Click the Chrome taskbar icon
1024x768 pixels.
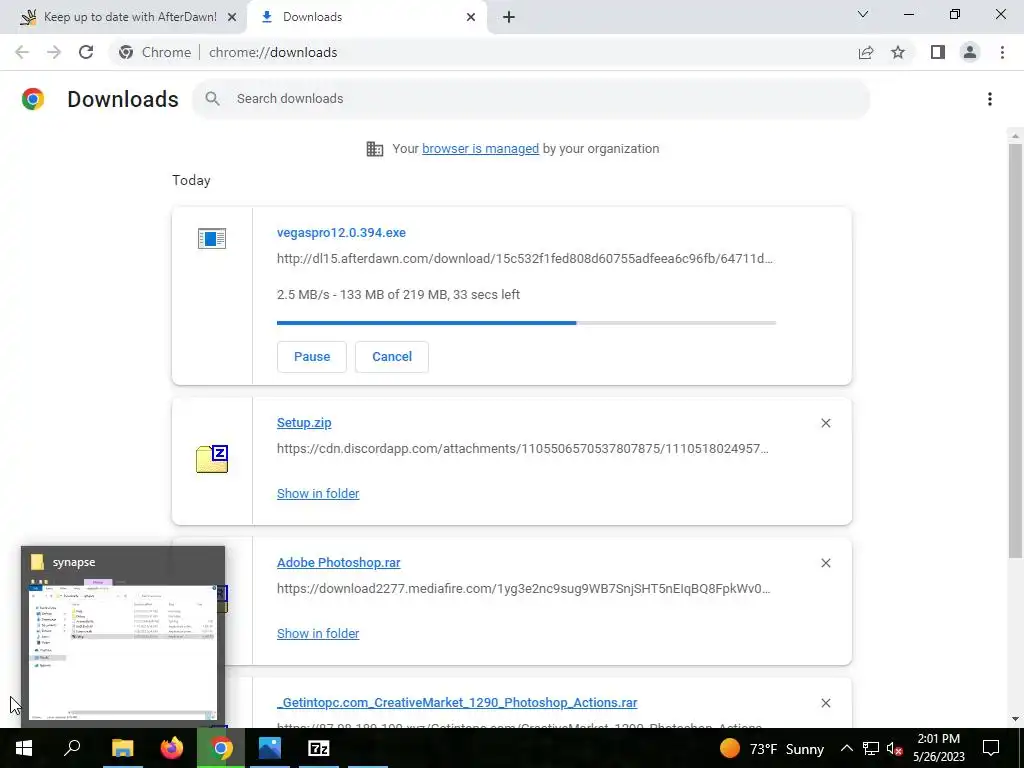pos(221,748)
